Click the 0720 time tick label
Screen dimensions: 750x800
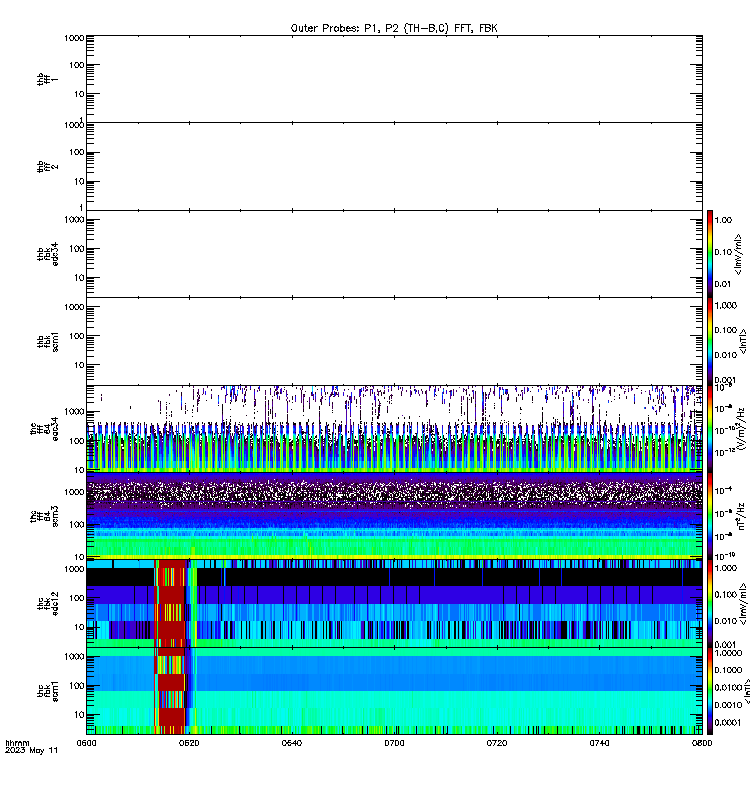496,743
